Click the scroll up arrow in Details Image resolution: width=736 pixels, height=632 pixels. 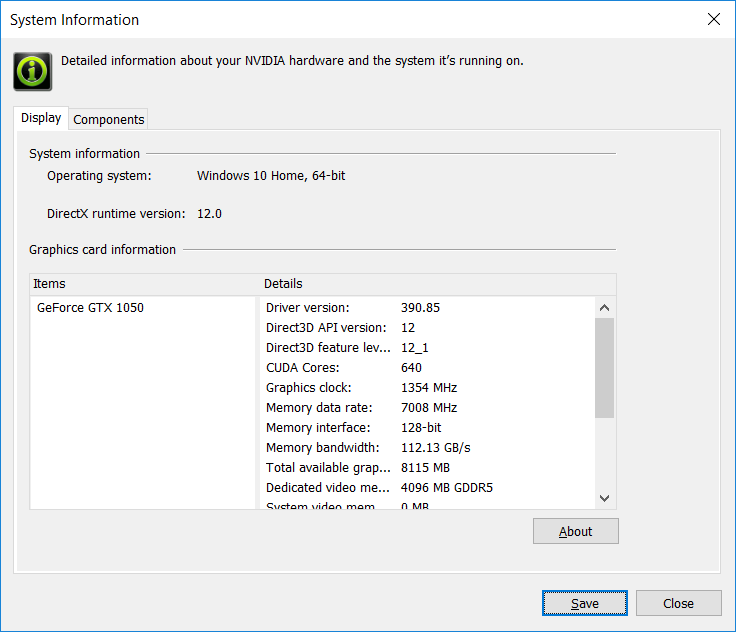[604, 308]
